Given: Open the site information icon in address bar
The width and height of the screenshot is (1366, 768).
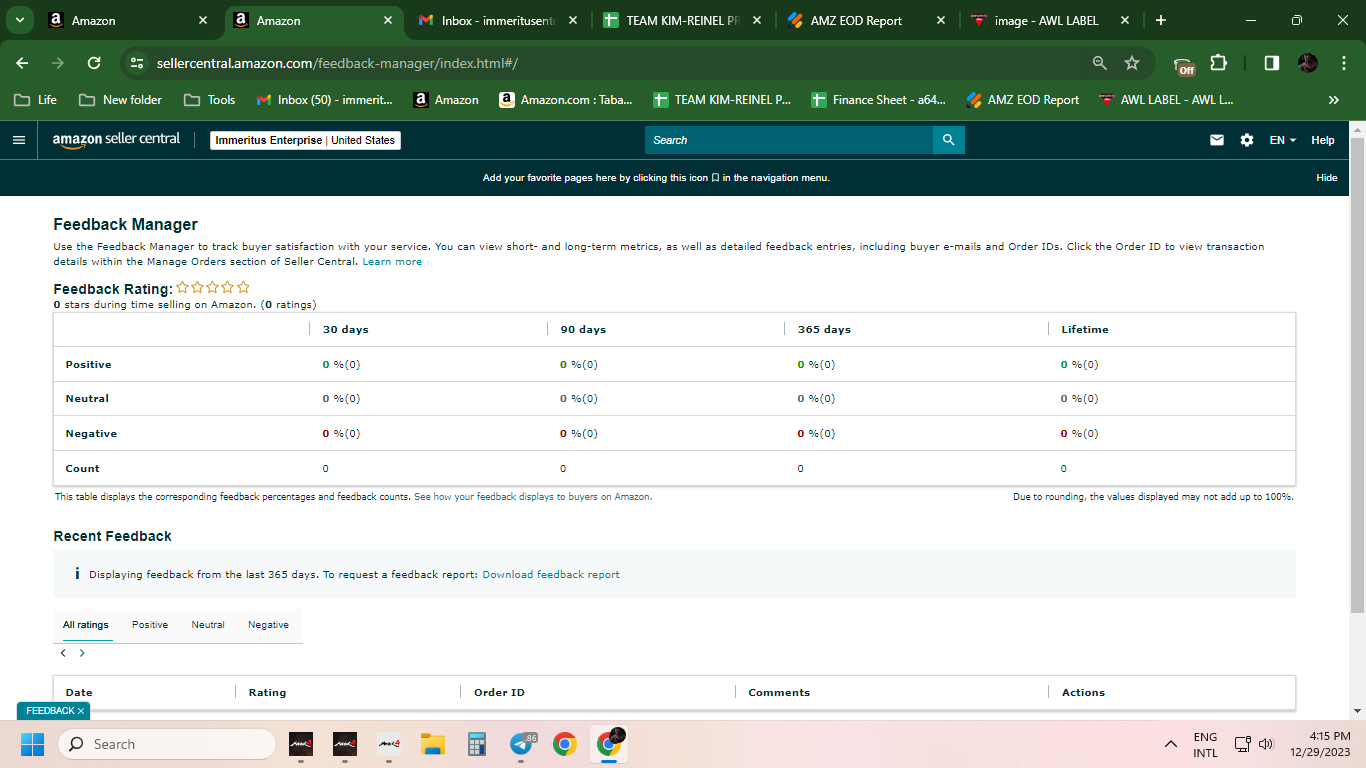Looking at the screenshot, I should click(x=138, y=63).
